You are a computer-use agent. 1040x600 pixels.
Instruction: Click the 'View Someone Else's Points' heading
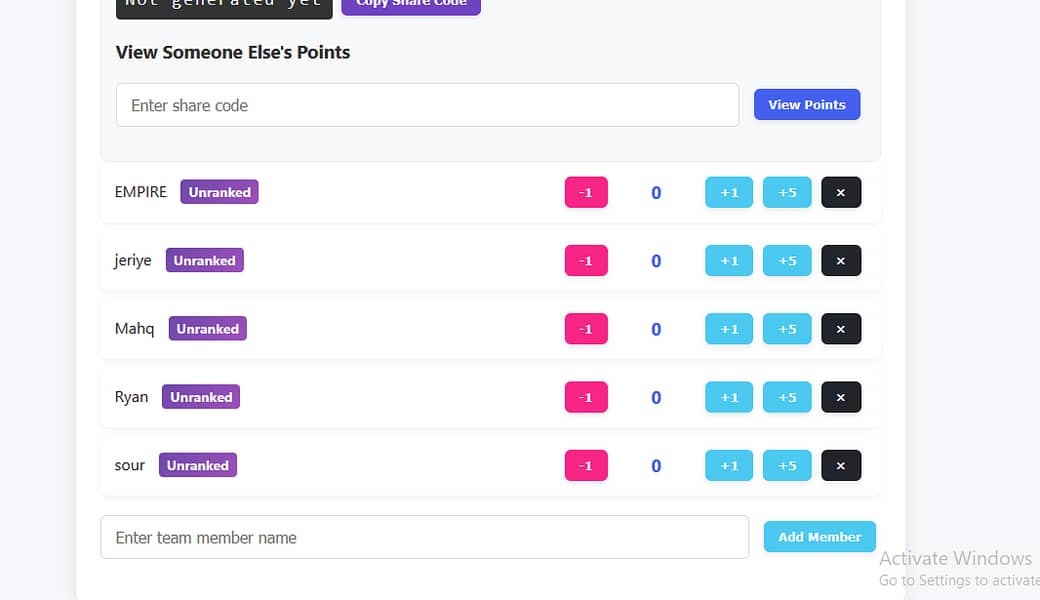click(233, 52)
